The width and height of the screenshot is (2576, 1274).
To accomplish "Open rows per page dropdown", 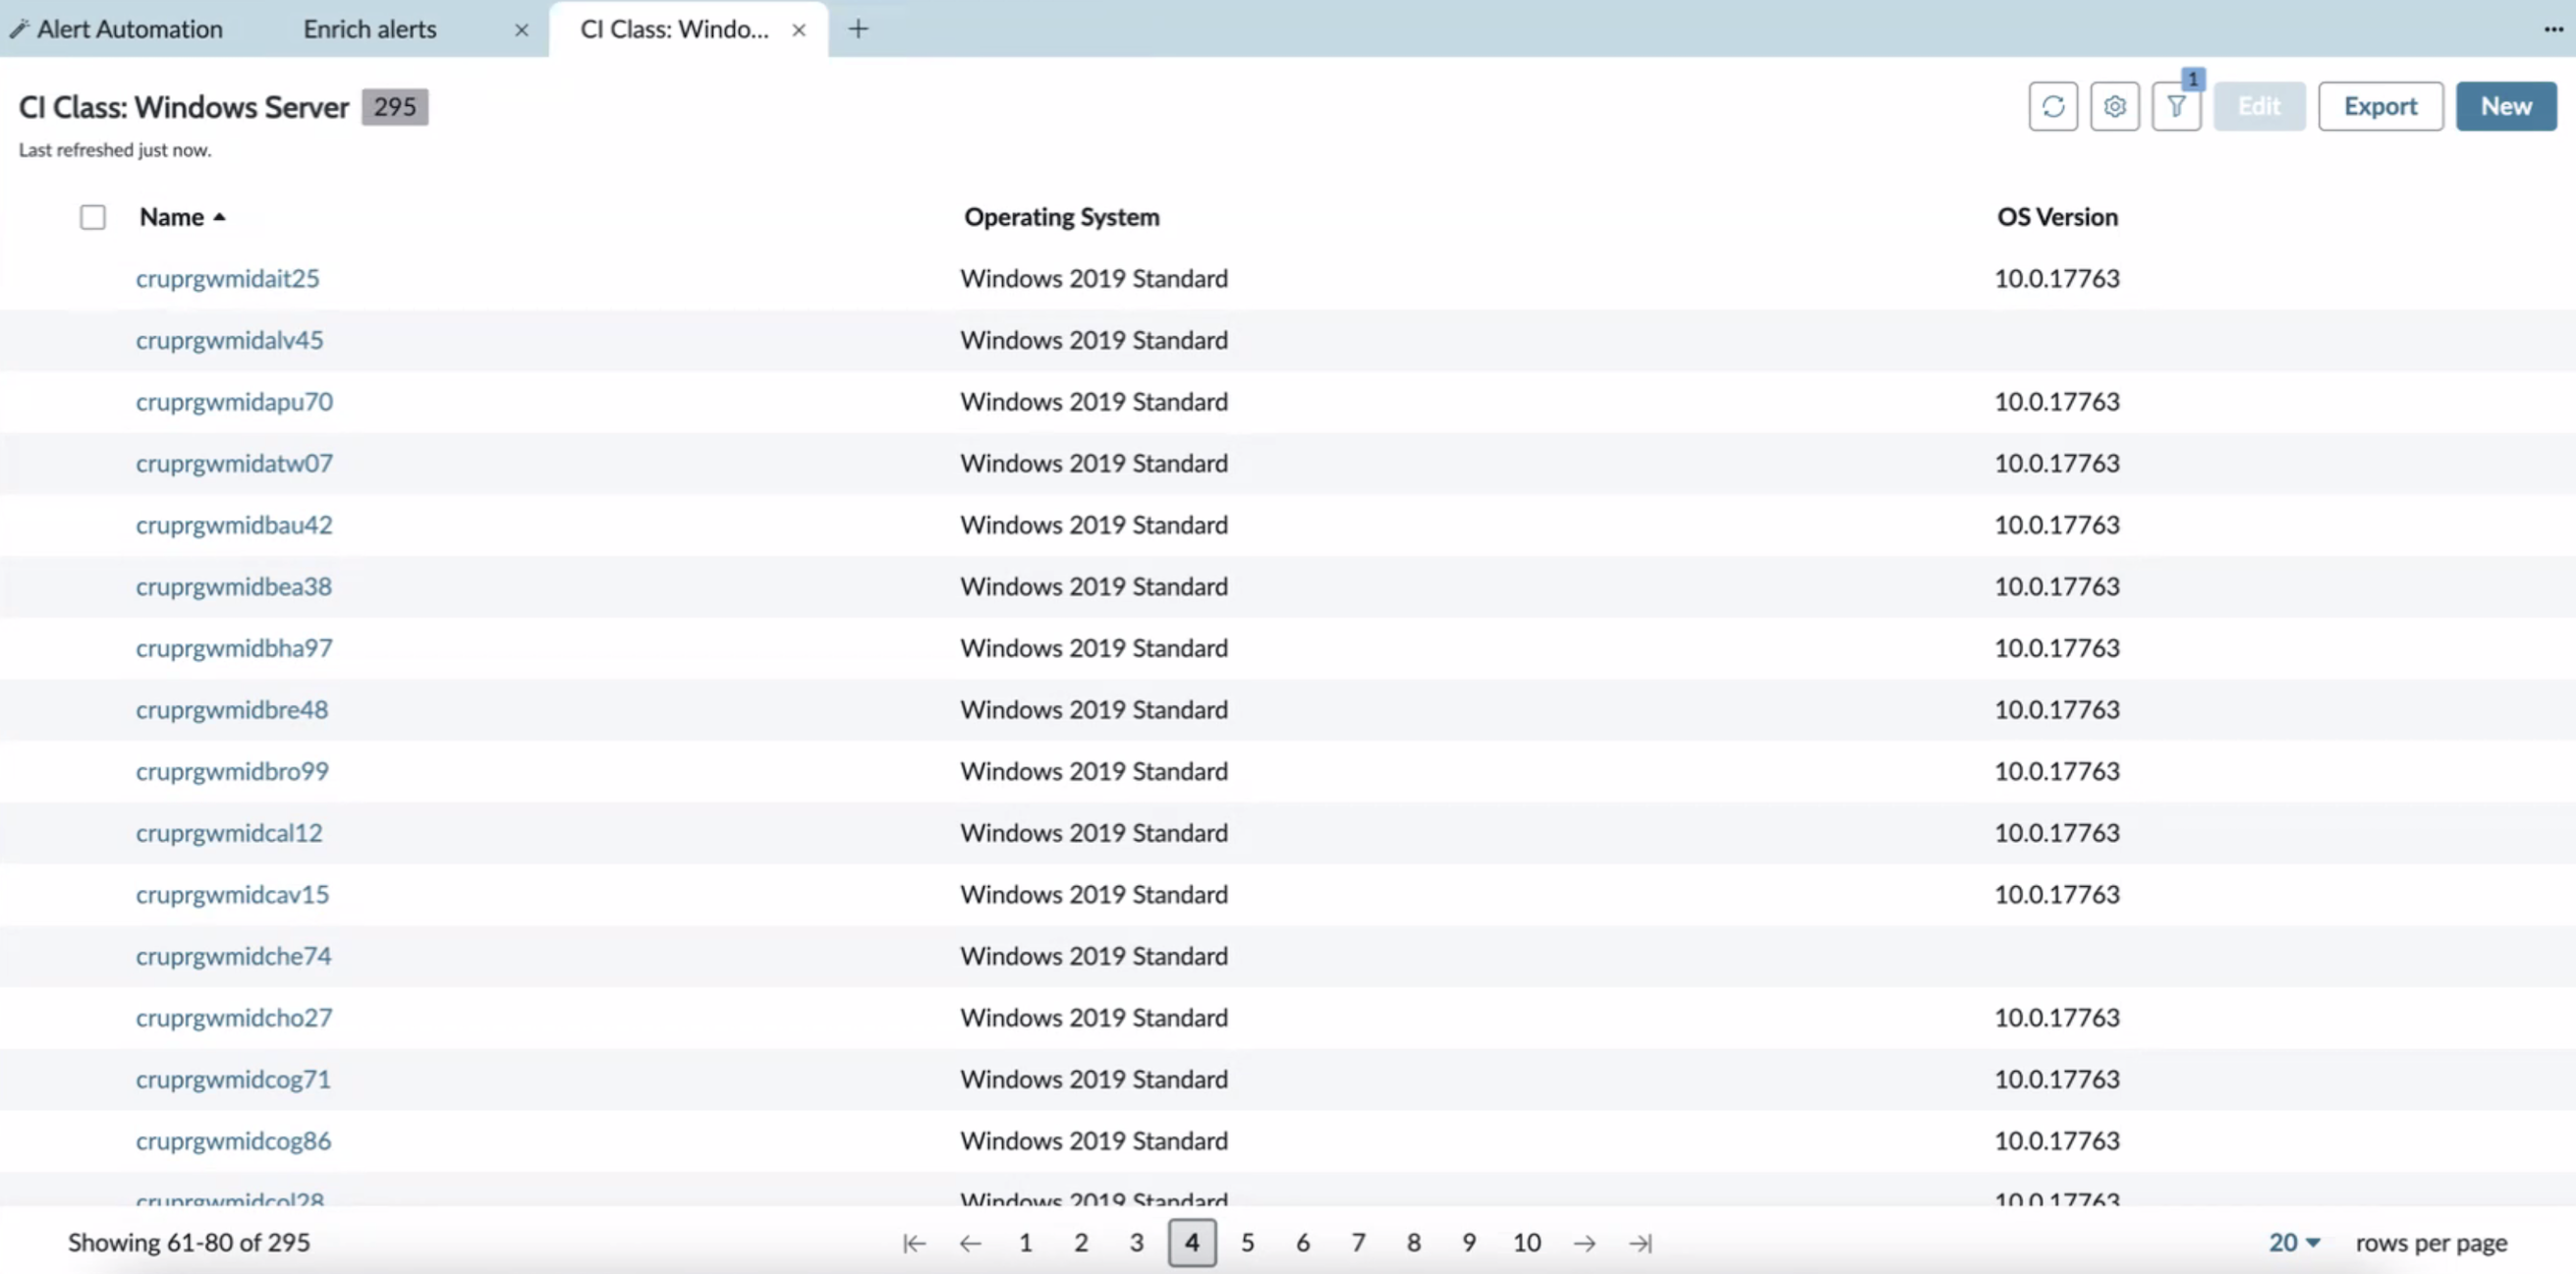I will (x=2294, y=1243).
